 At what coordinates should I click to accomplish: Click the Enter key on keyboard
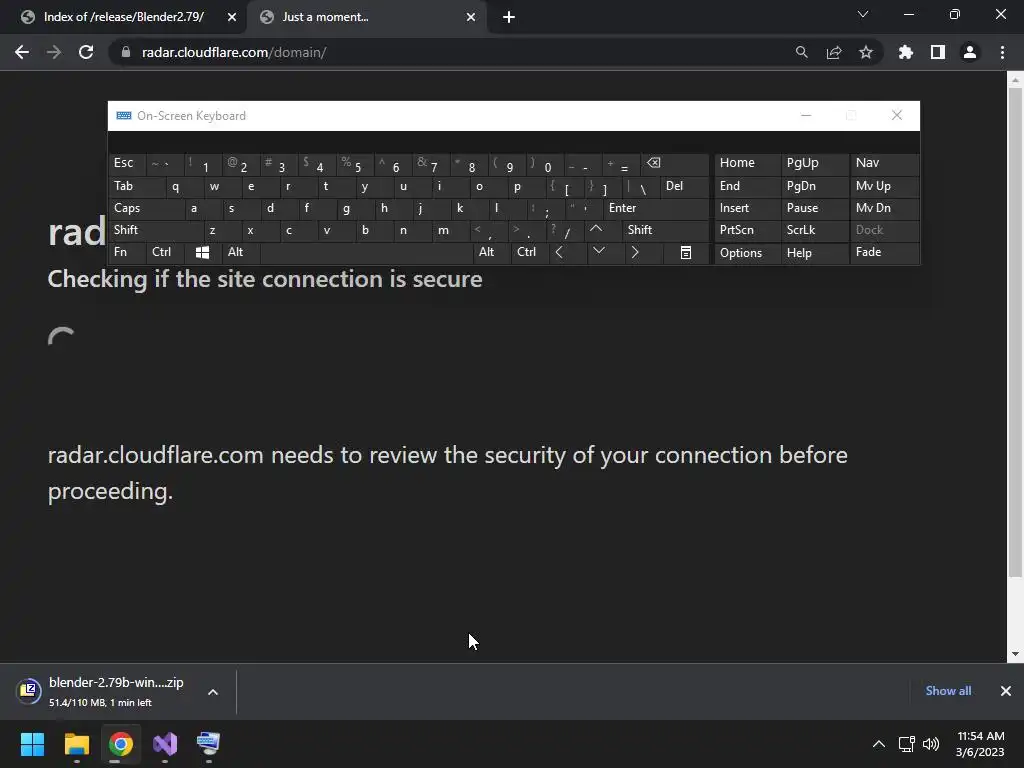[x=656, y=208]
